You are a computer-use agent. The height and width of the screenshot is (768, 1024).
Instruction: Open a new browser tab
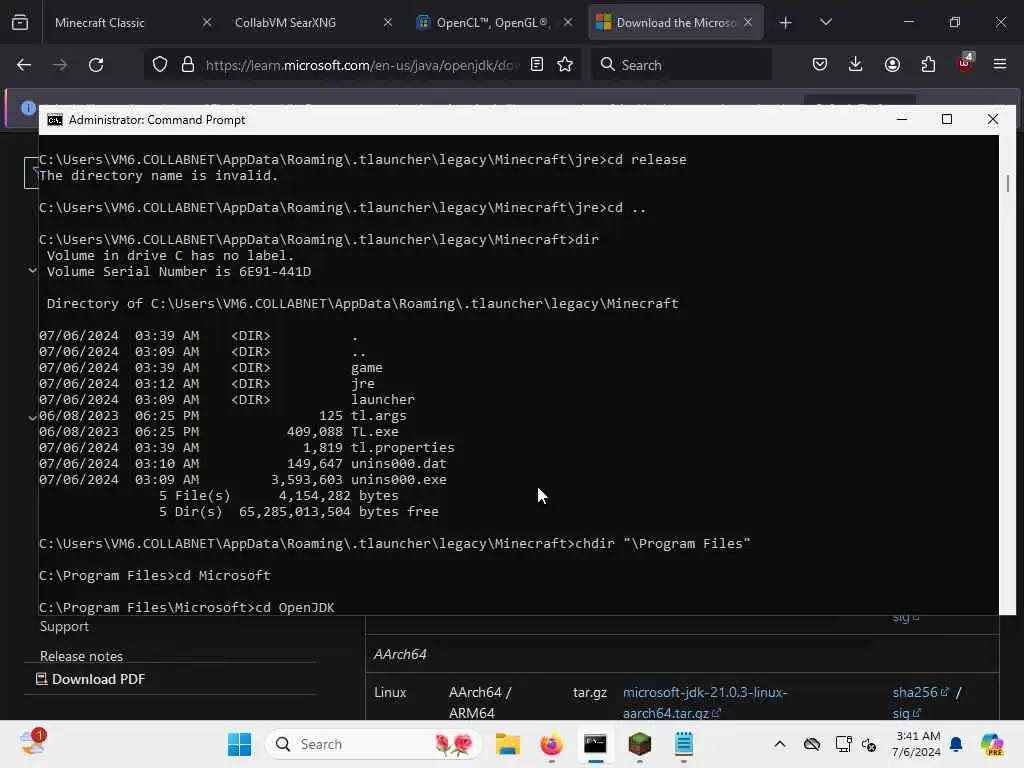[x=786, y=23]
